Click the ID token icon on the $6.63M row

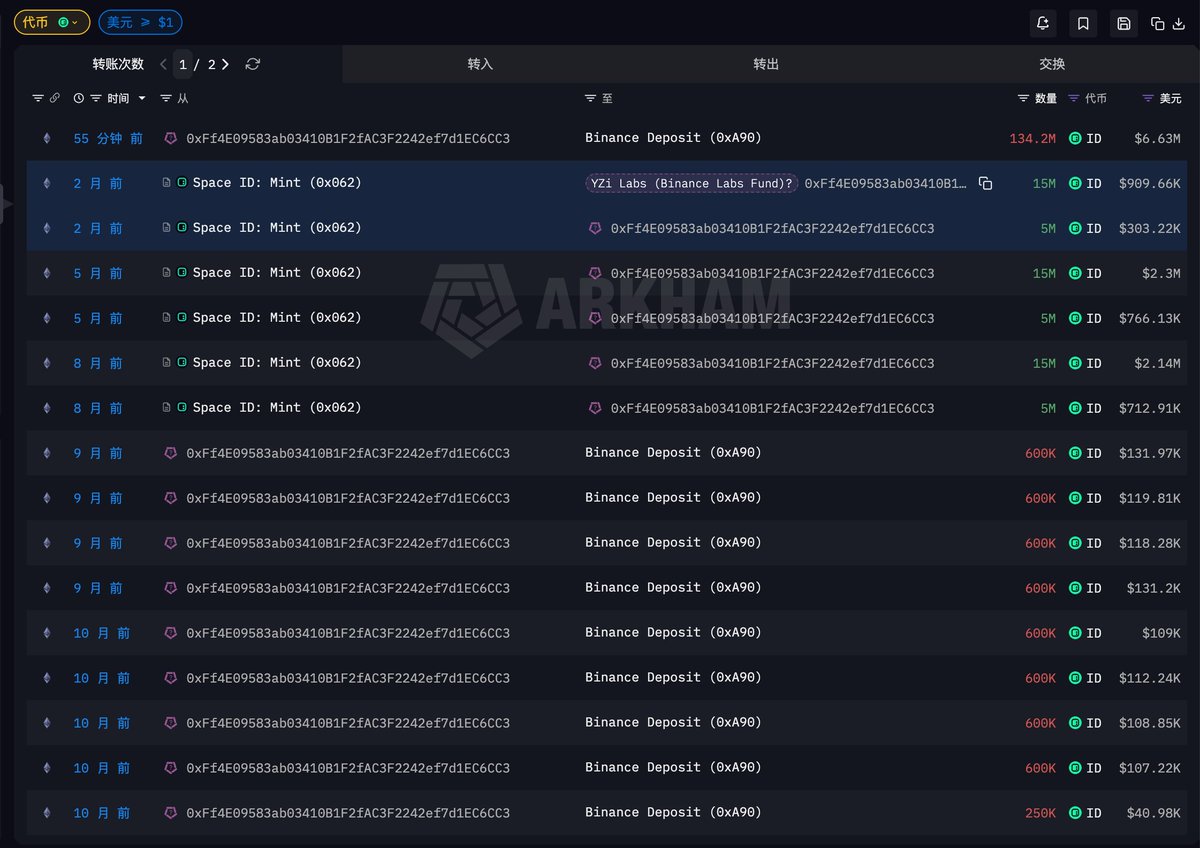[x=1075, y=138]
